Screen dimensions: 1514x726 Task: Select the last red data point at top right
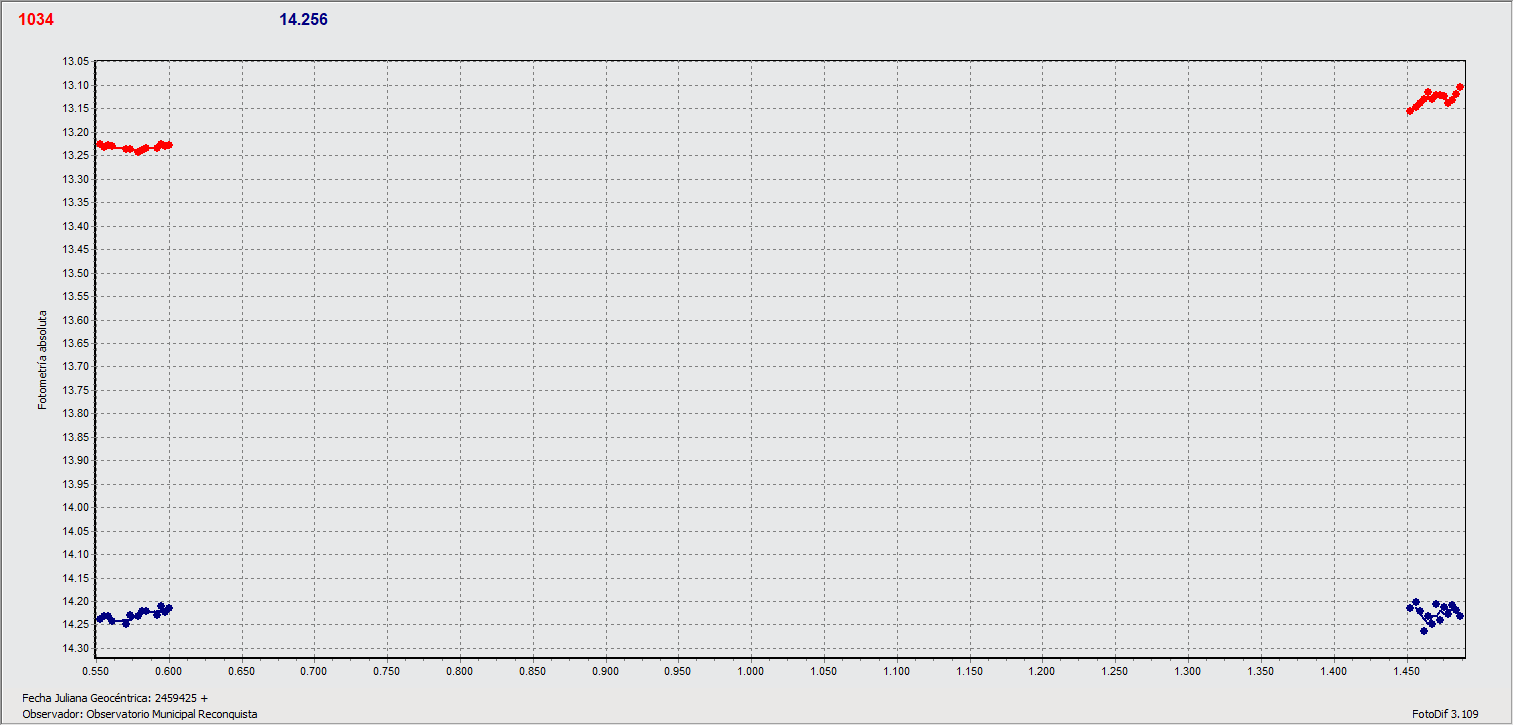pyautogui.click(x=1460, y=87)
